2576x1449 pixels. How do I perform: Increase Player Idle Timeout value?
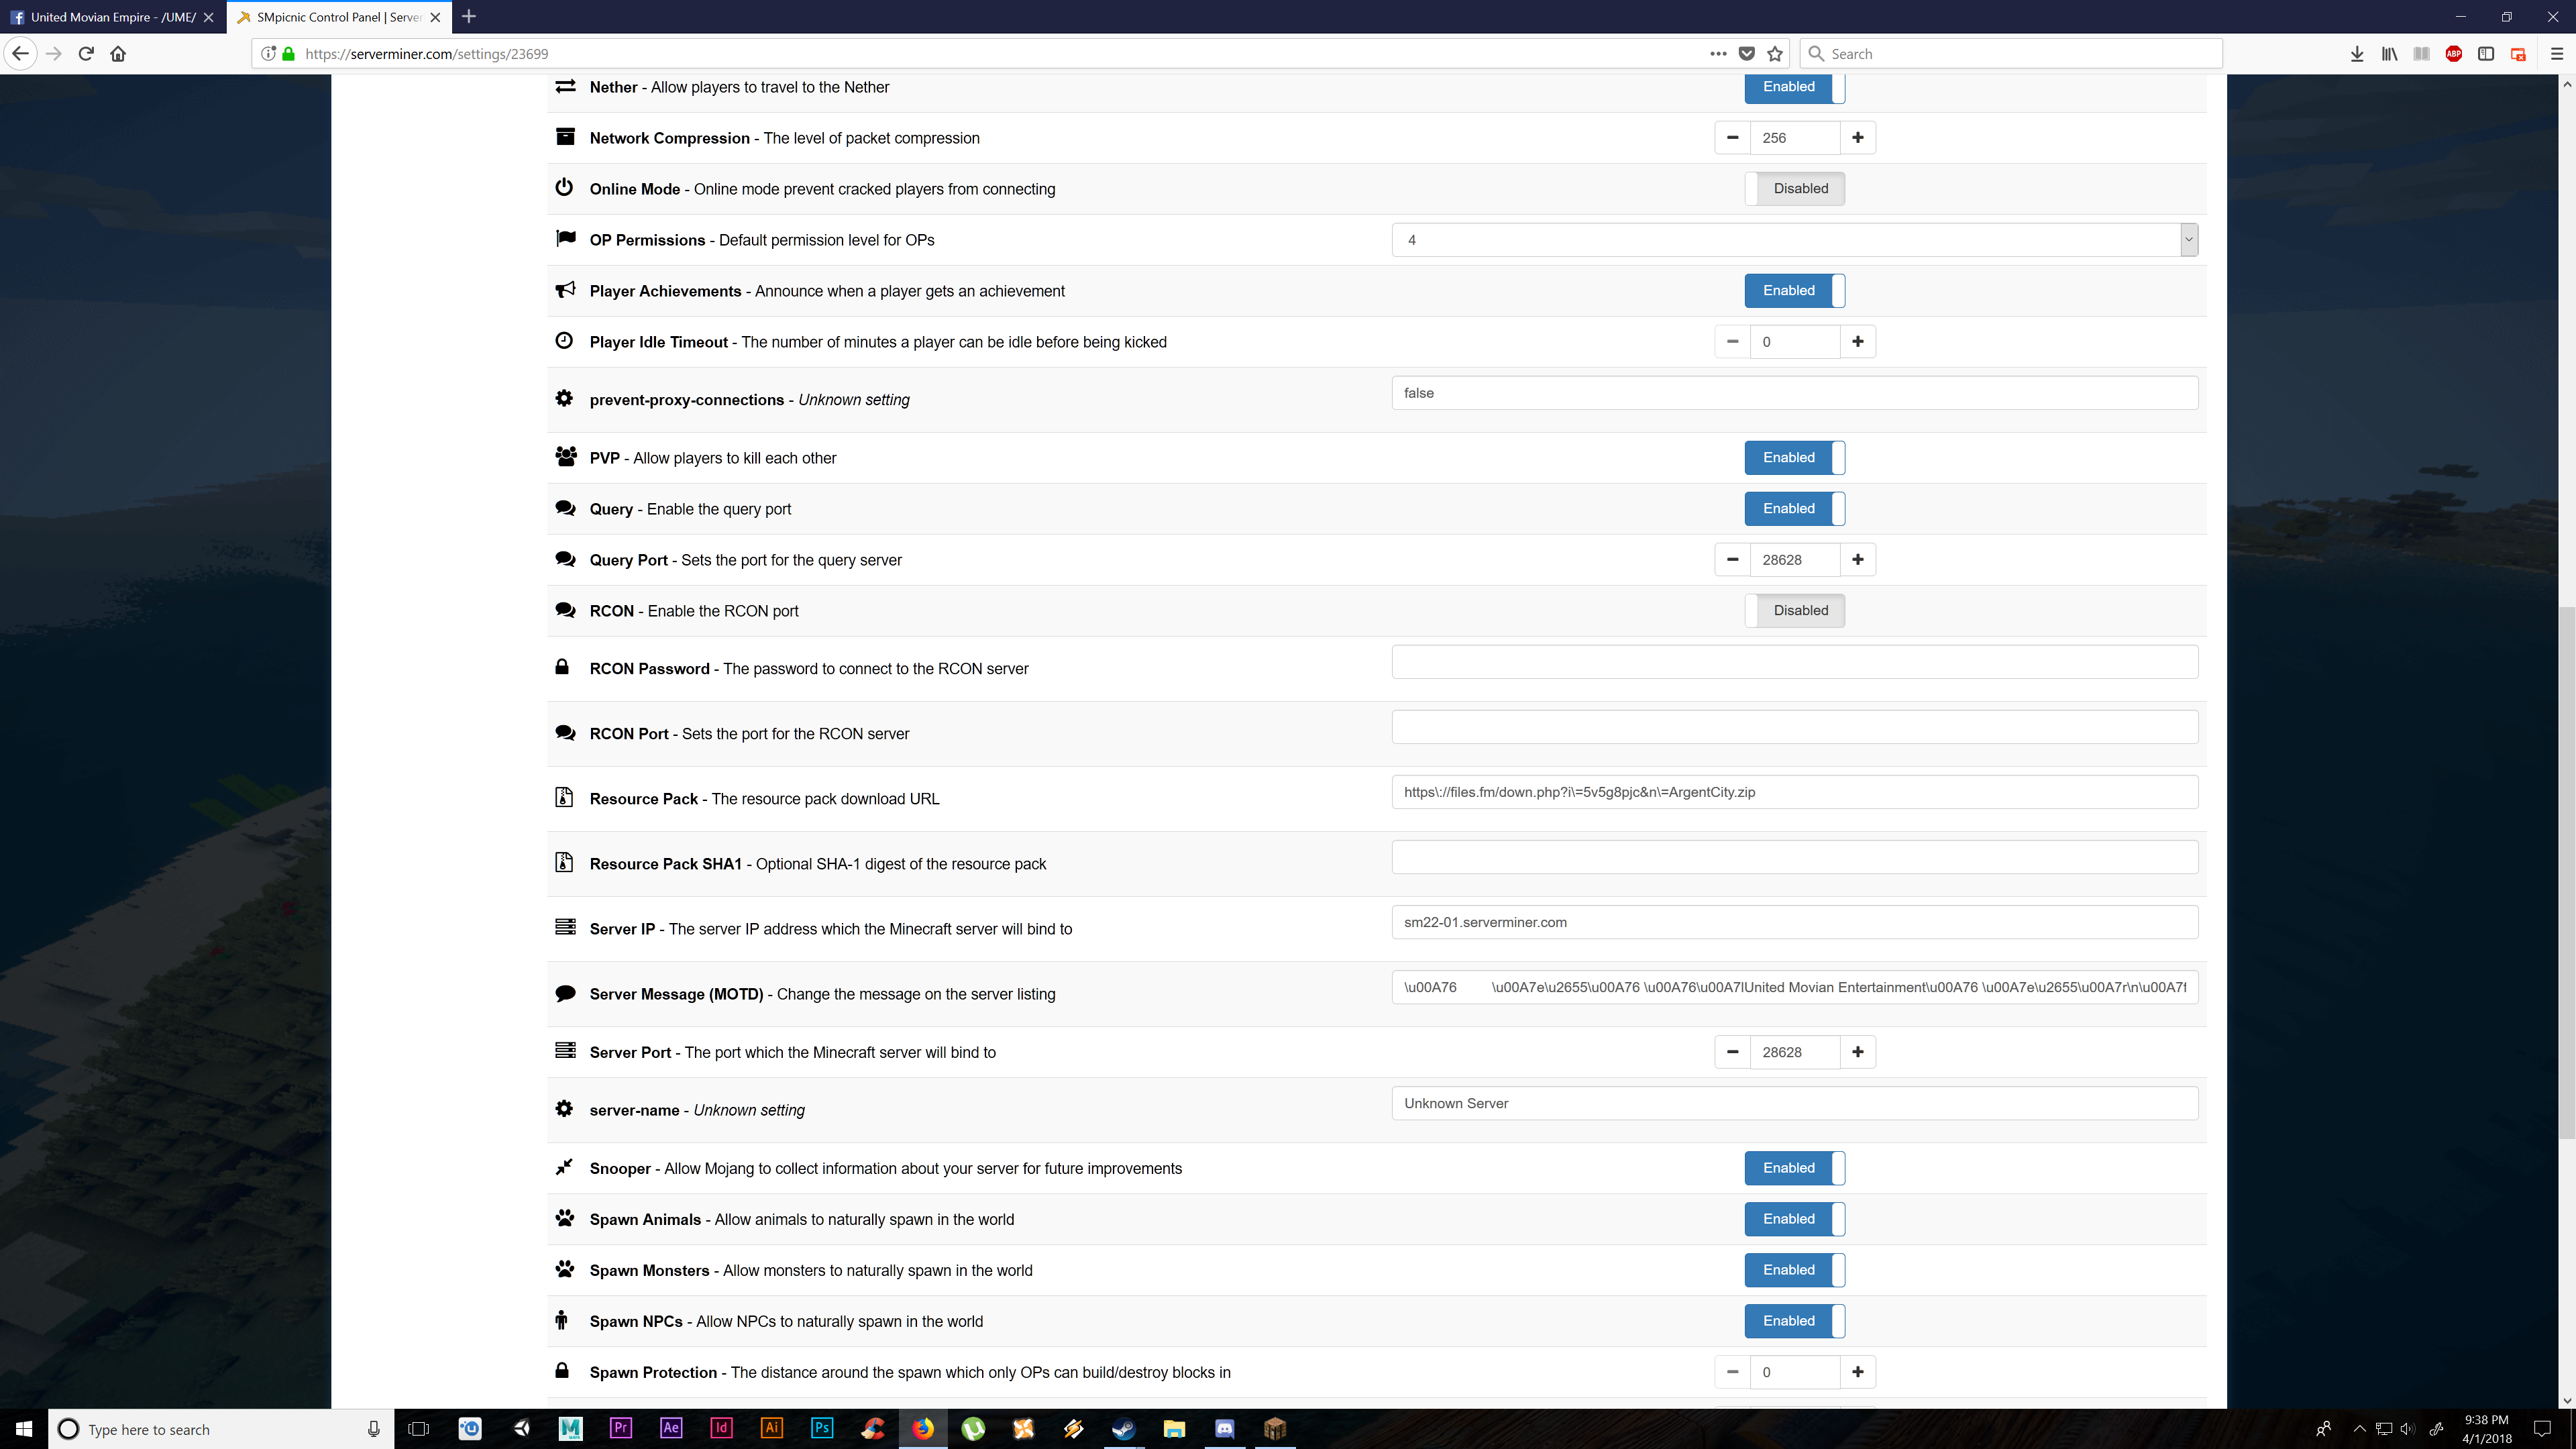1857,342
